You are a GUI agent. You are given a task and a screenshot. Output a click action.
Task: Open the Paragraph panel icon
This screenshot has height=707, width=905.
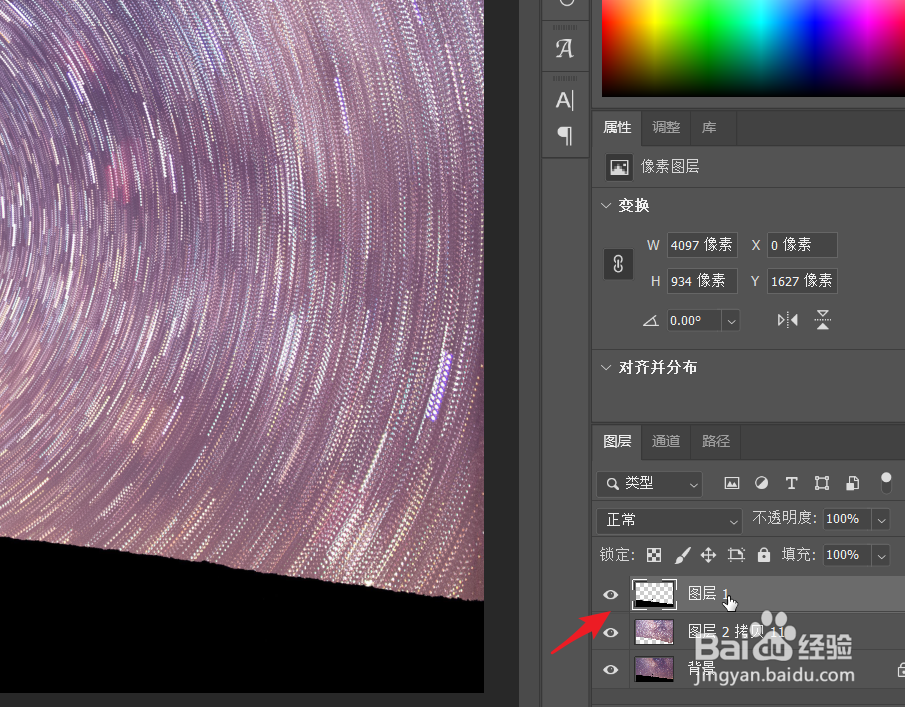tap(564, 136)
